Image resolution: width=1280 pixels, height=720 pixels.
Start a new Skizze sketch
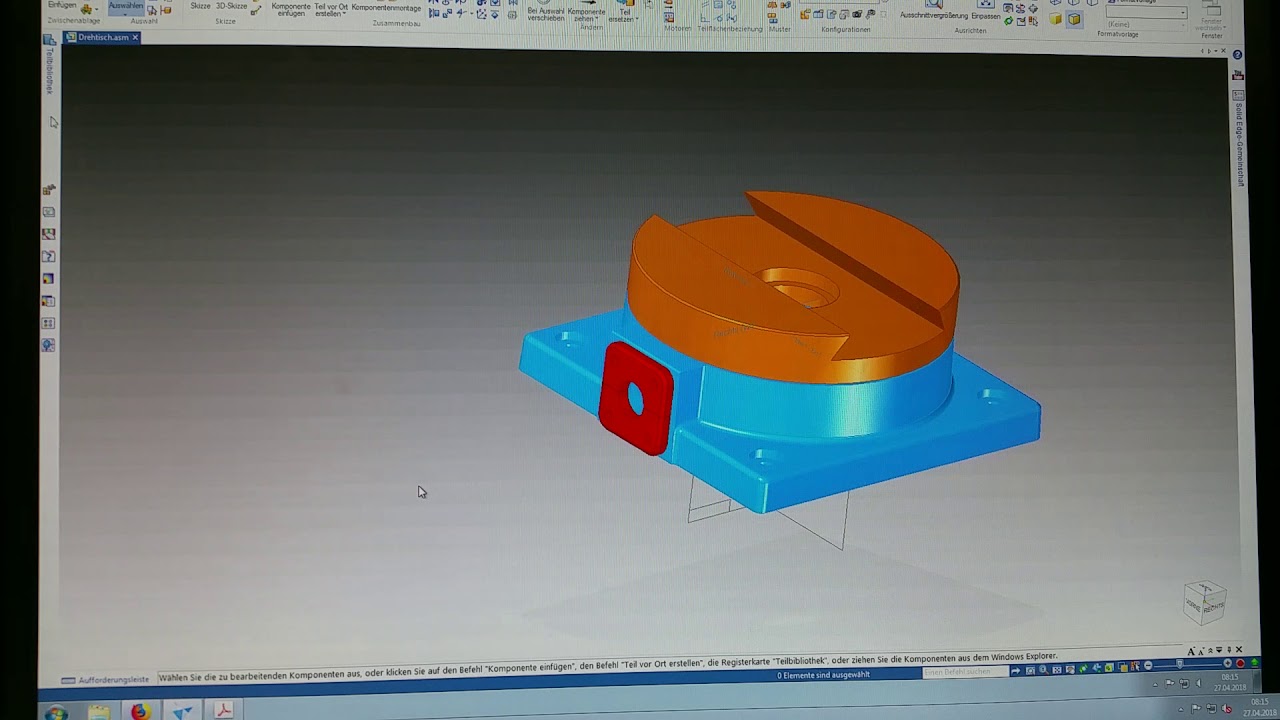click(x=200, y=6)
